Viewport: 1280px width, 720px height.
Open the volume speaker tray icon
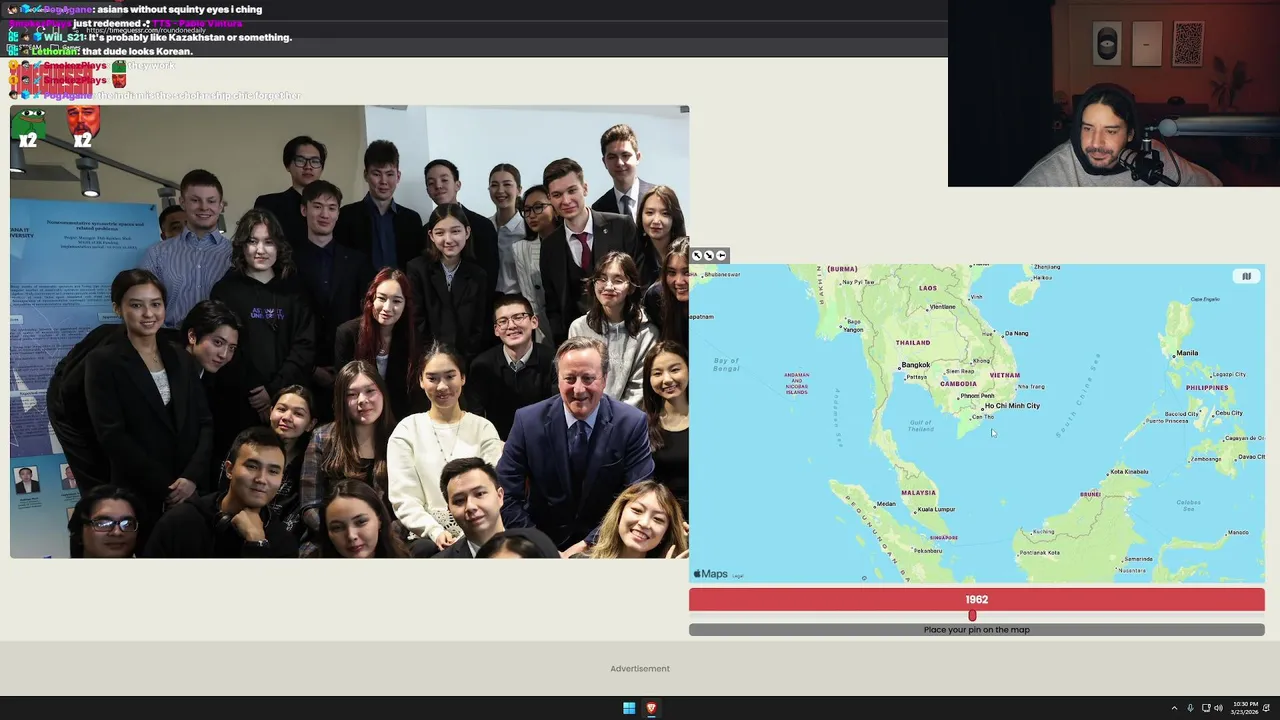point(1218,708)
